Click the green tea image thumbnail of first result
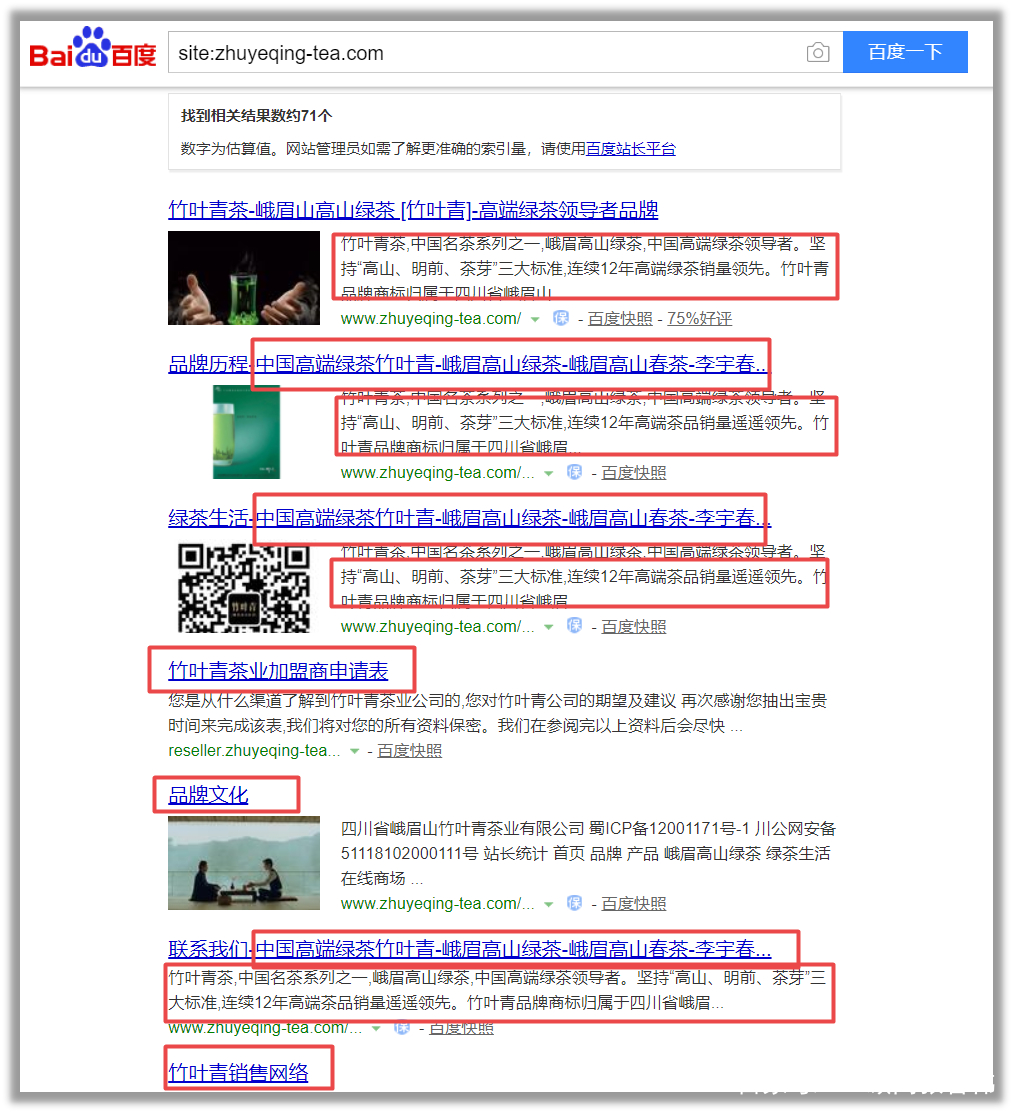The width and height of the screenshot is (1012, 1112). (244, 277)
